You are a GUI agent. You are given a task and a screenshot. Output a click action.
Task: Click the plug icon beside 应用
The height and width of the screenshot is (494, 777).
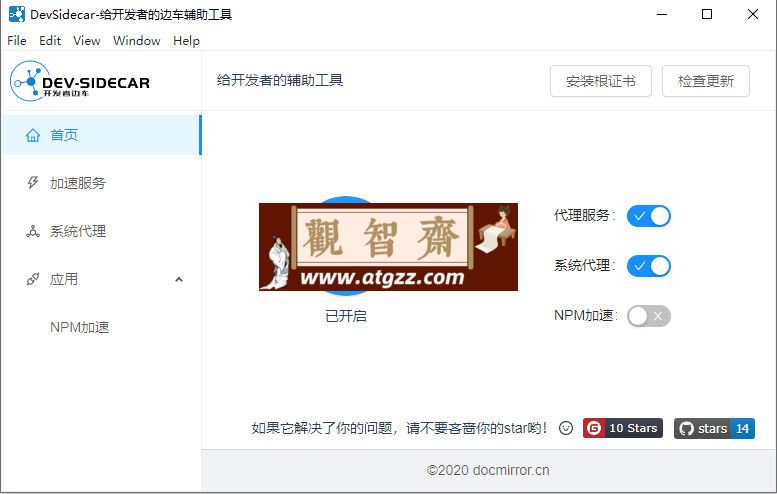[x=33, y=279]
